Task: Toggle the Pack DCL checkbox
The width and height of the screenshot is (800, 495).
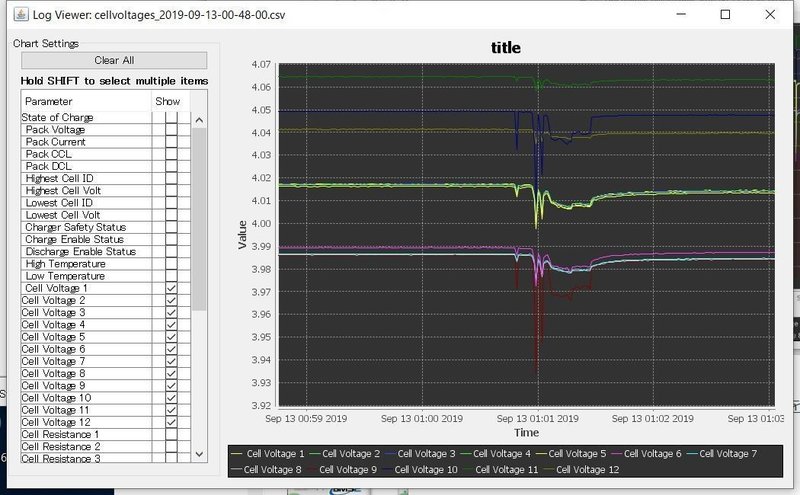Action: click(x=171, y=166)
